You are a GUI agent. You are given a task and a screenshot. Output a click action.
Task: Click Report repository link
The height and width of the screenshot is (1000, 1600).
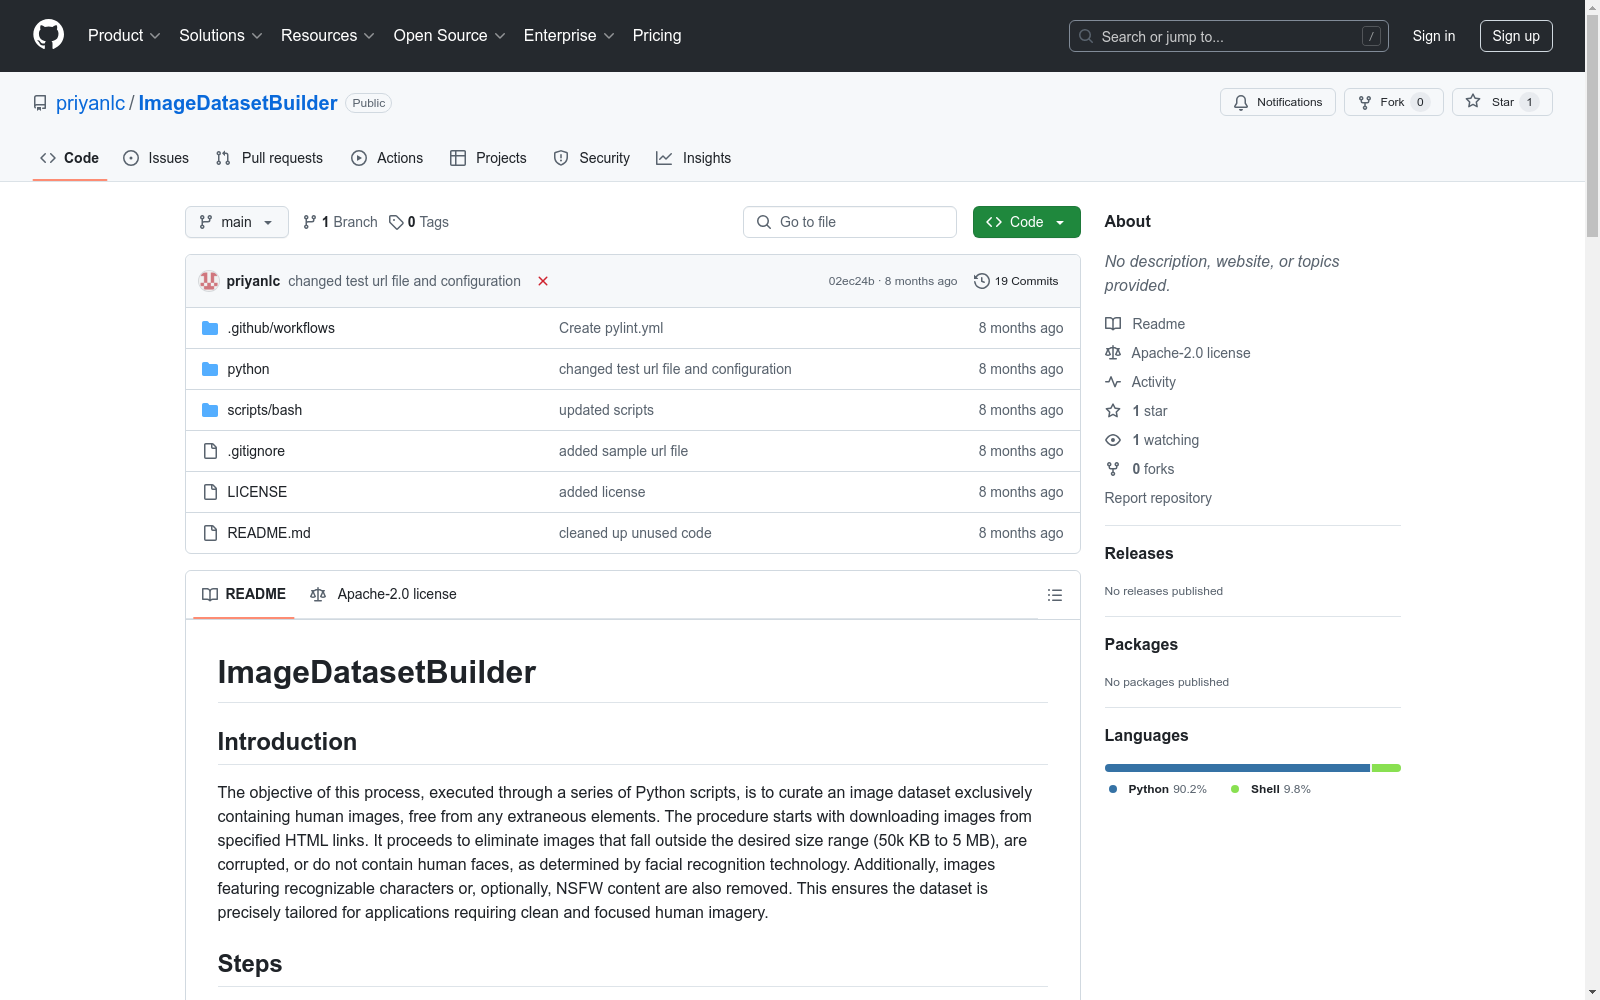1158,498
